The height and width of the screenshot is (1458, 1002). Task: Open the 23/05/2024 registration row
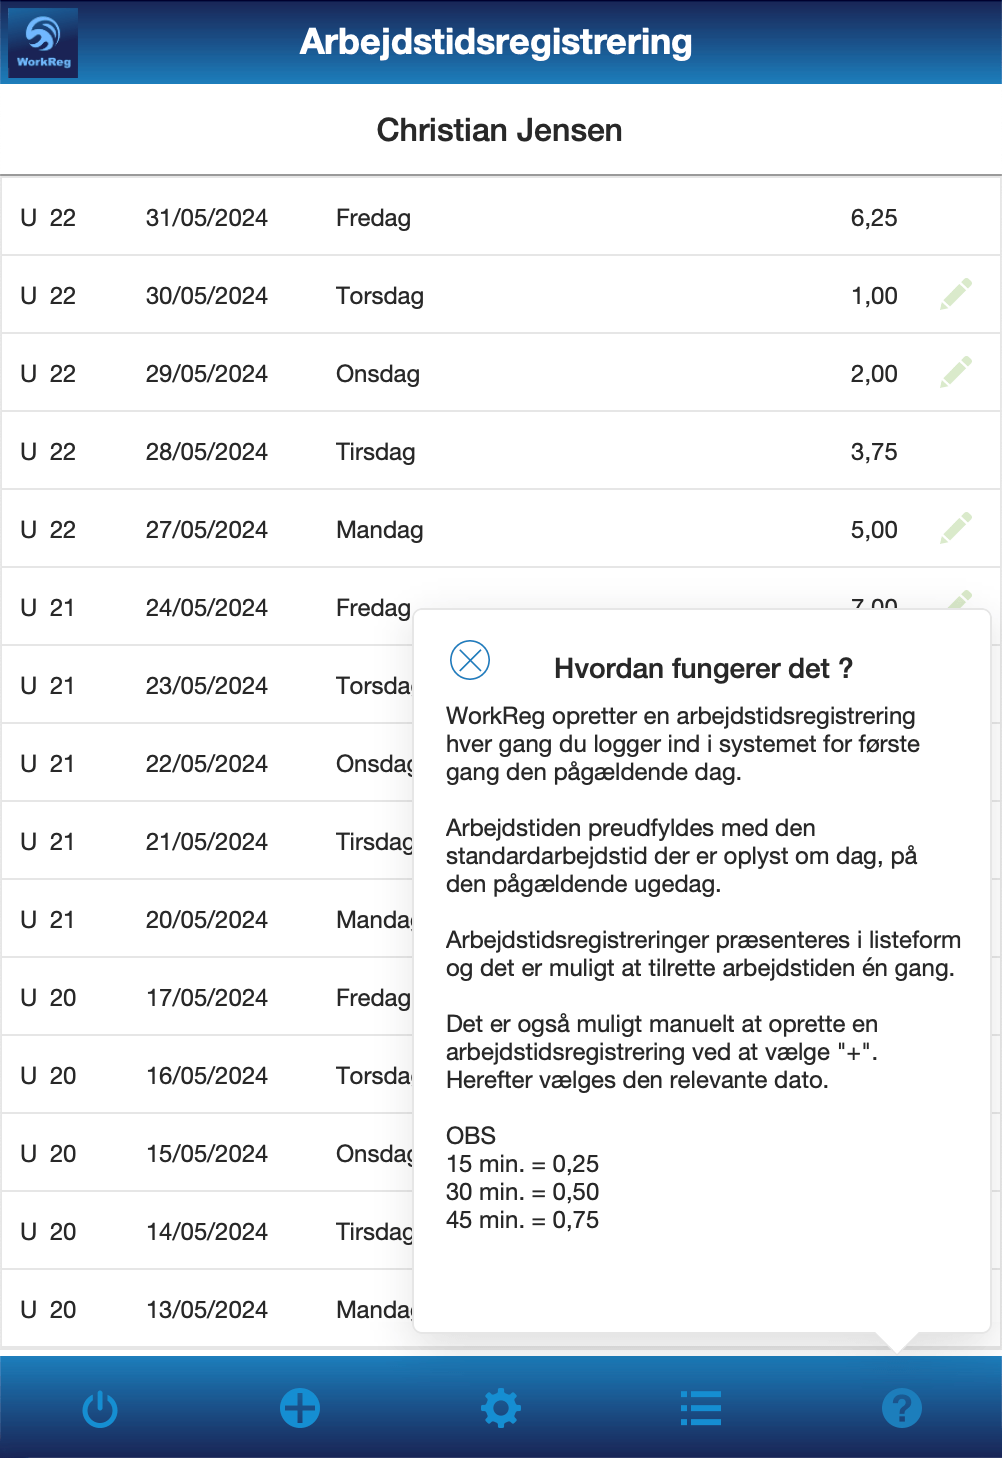point(207,686)
